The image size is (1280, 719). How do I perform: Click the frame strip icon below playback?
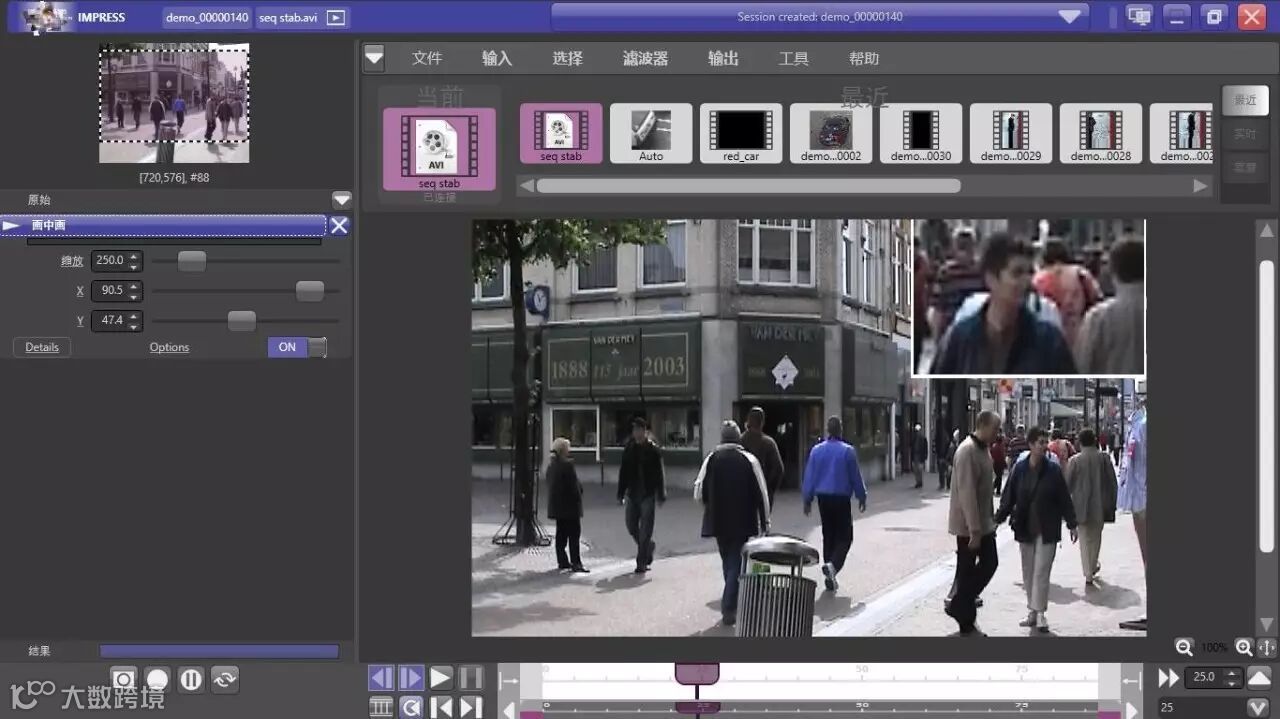pyautogui.click(x=381, y=707)
